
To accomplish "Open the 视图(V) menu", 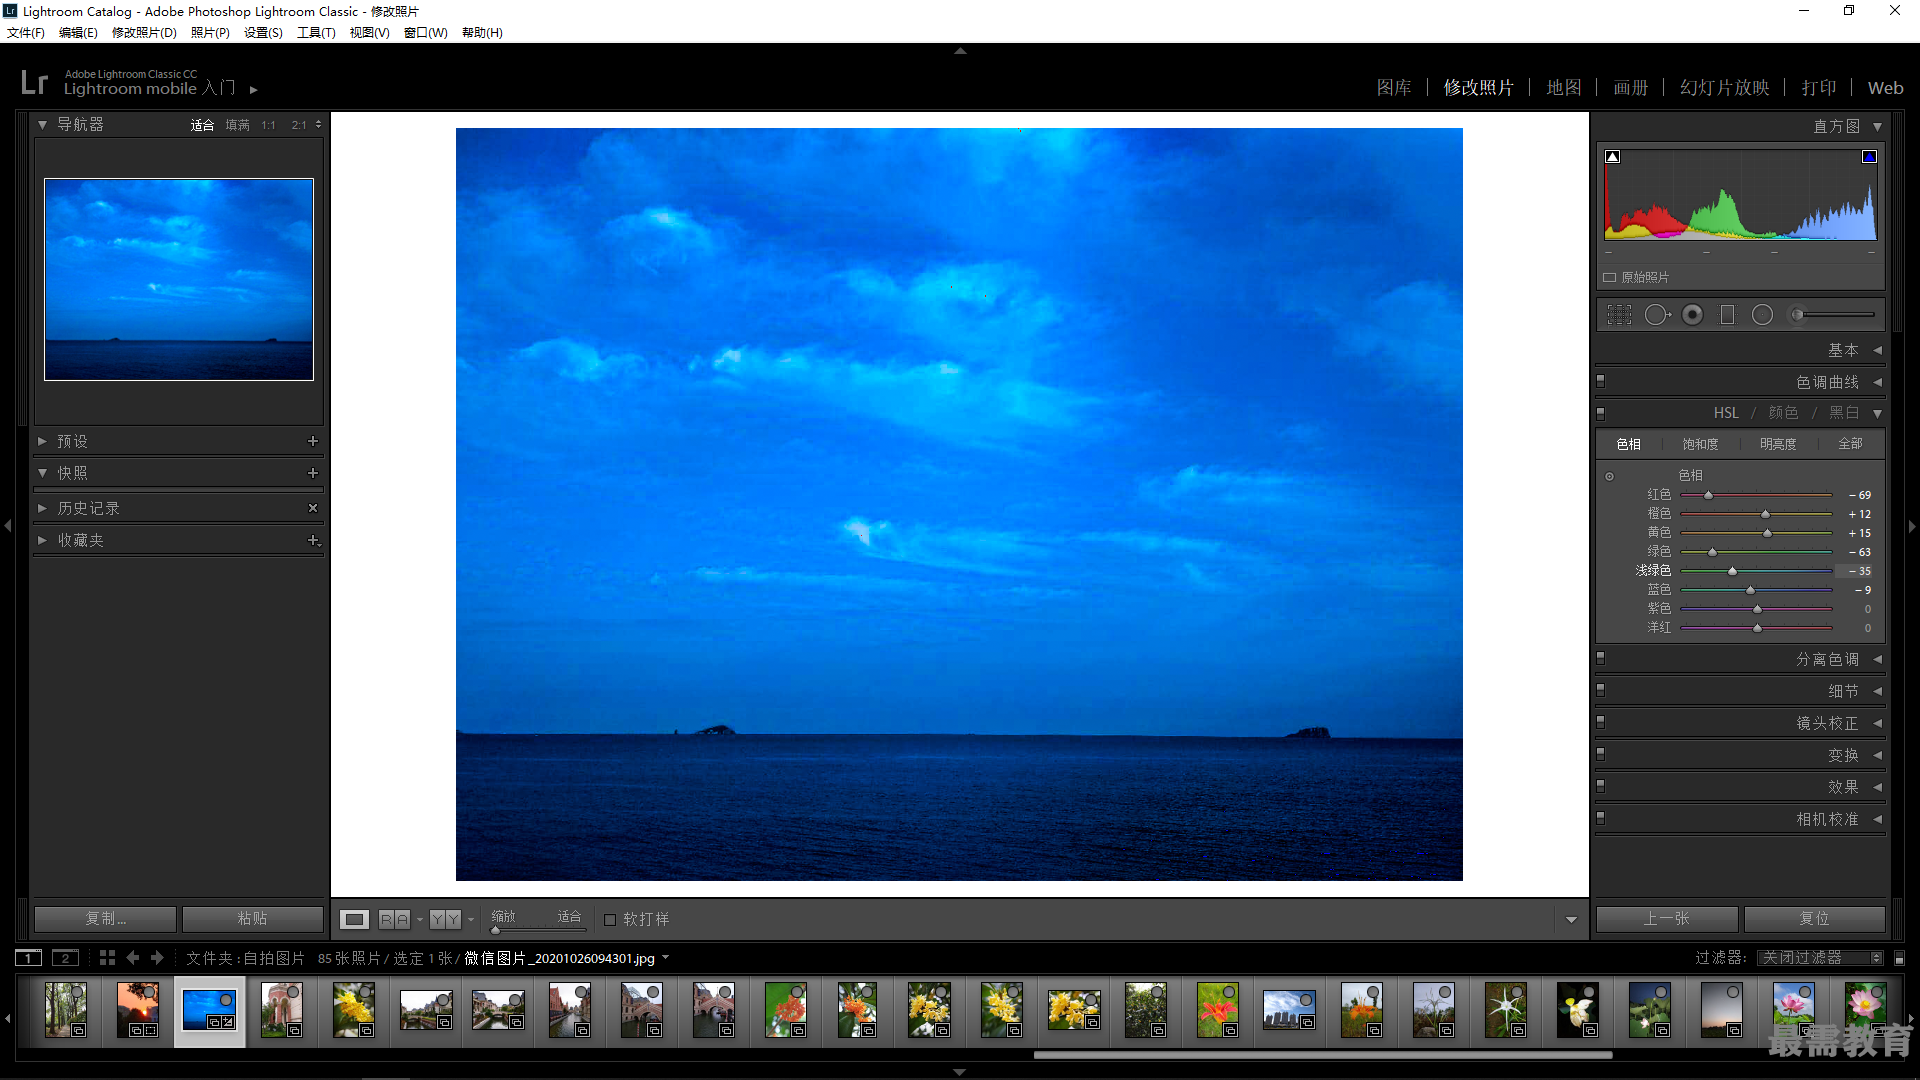I will pyautogui.click(x=369, y=33).
